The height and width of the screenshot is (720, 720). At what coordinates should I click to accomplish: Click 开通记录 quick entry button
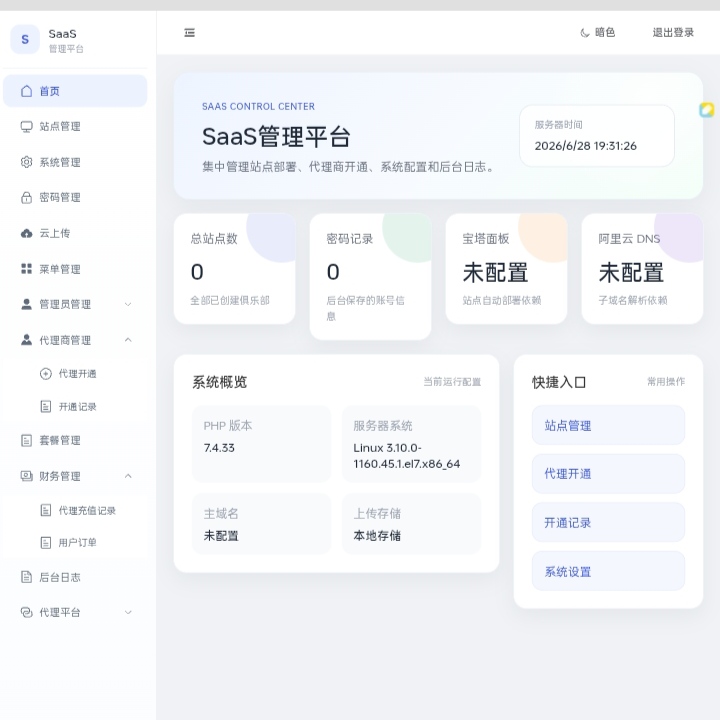tap(608, 523)
